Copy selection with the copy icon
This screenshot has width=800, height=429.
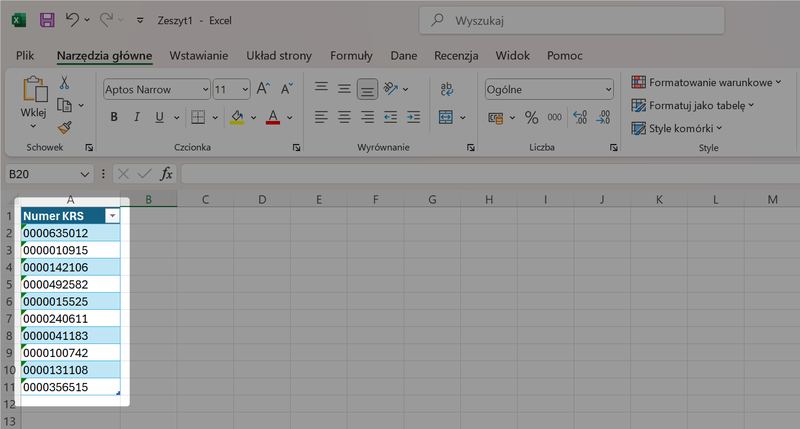64,105
